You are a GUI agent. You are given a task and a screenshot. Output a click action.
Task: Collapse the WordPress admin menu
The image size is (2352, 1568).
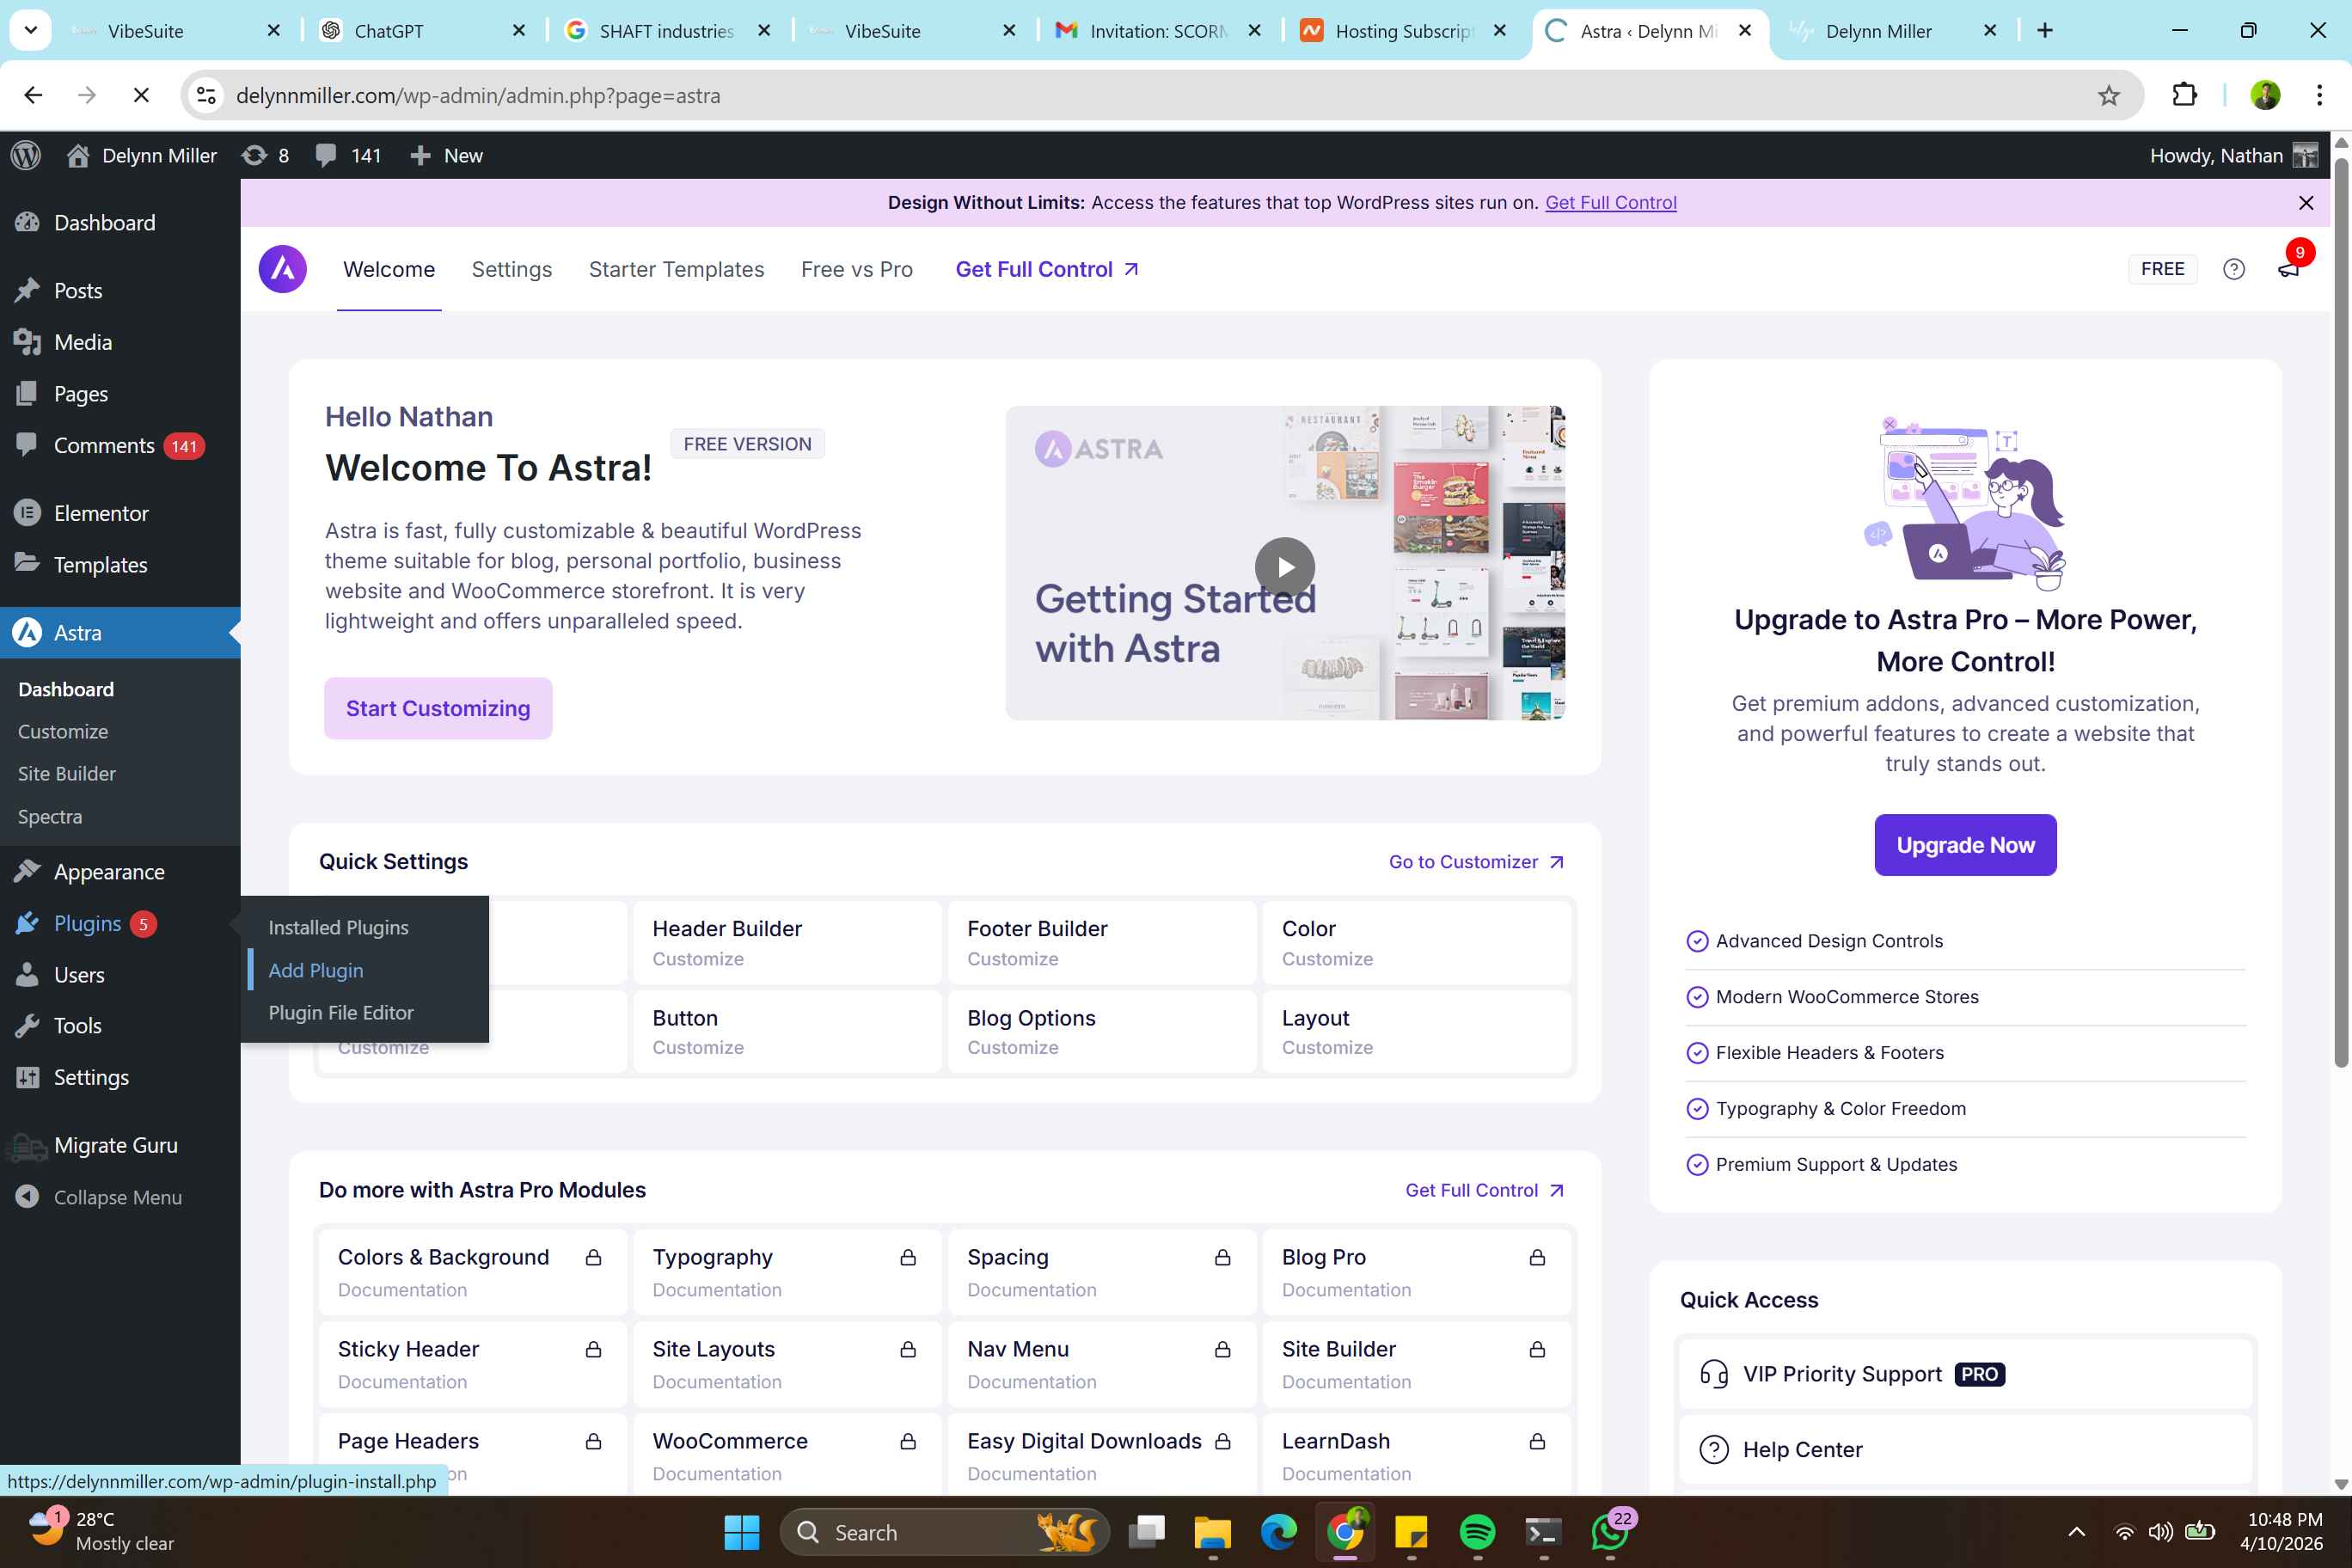click(x=99, y=1197)
